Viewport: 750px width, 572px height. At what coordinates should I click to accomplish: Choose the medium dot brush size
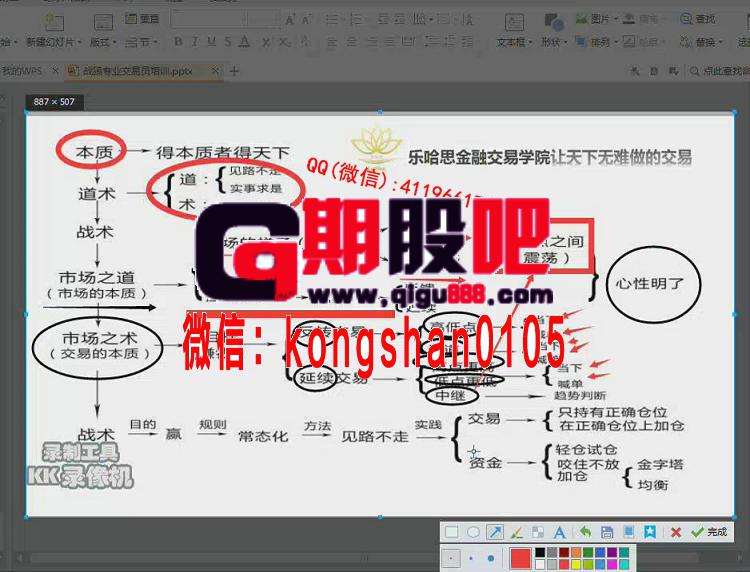pyautogui.click(x=471, y=558)
